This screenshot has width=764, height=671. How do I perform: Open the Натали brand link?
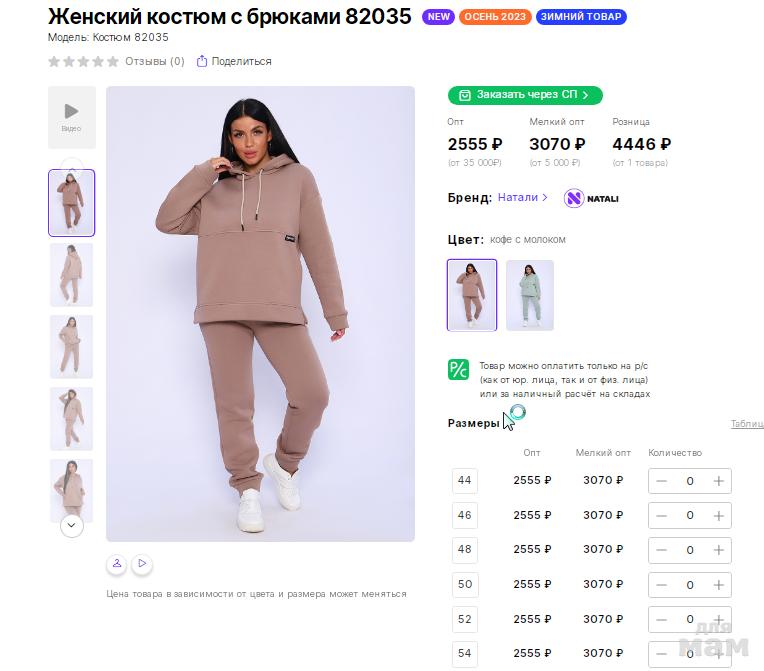point(523,197)
